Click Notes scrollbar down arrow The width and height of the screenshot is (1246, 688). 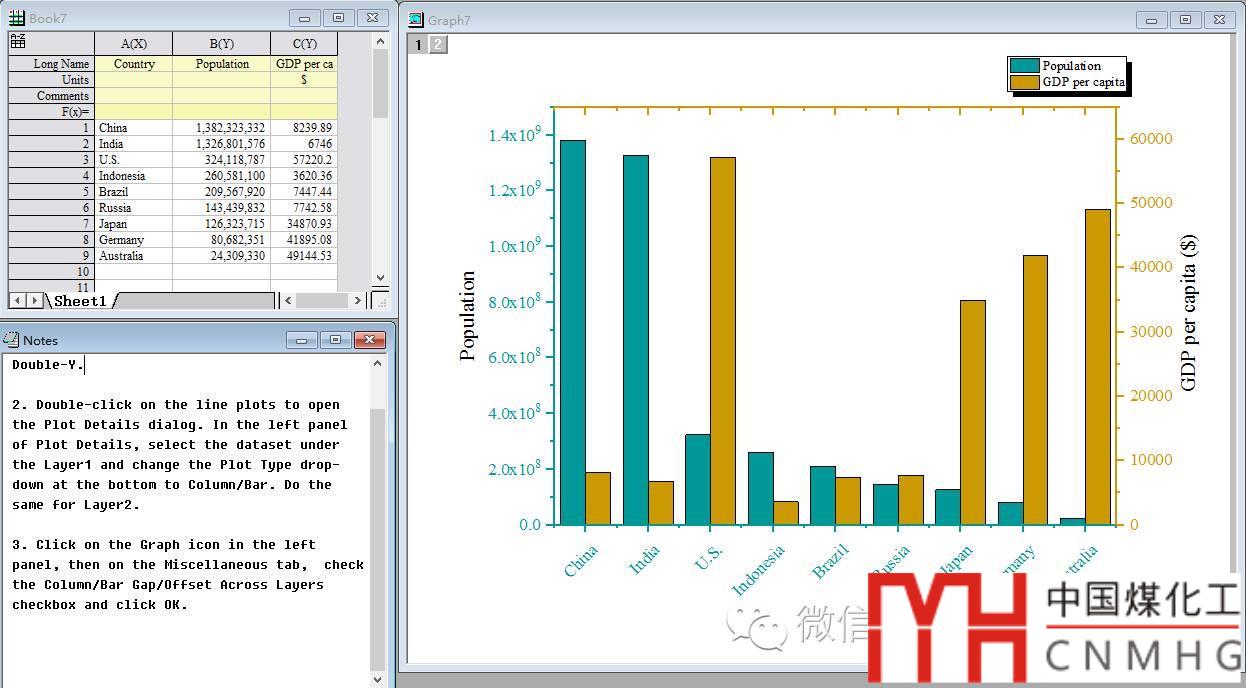[x=377, y=679]
